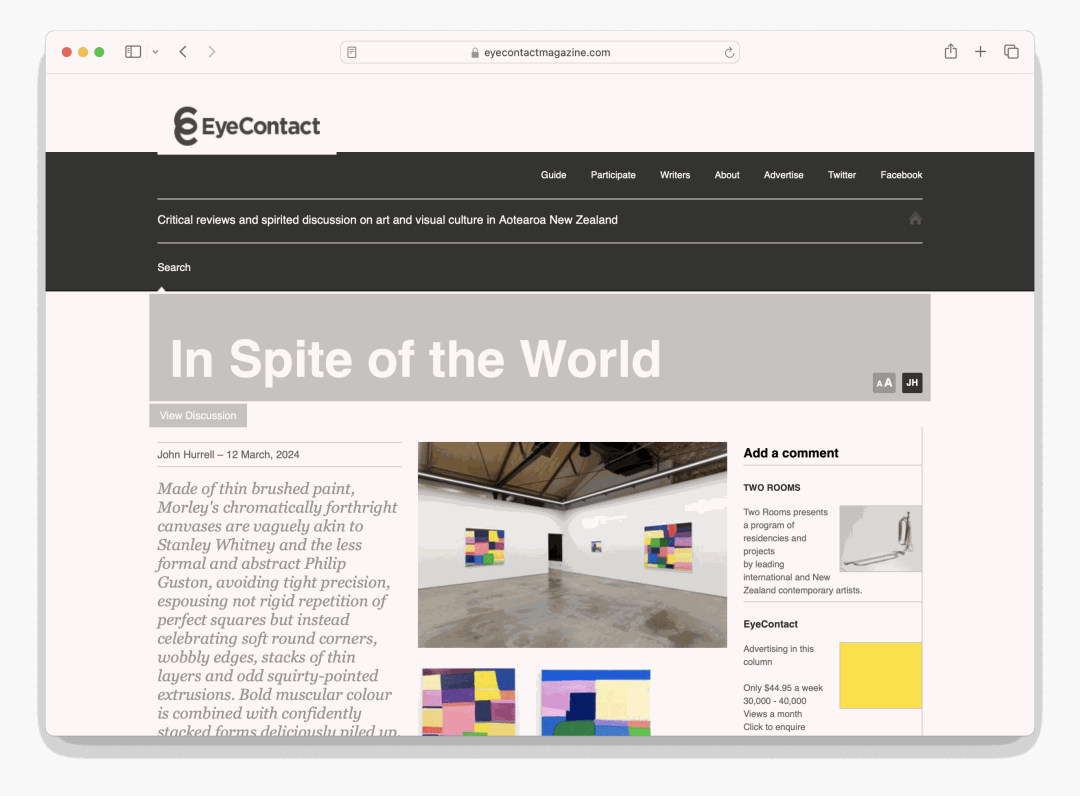Toggle text size with AA icon

[884, 383]
